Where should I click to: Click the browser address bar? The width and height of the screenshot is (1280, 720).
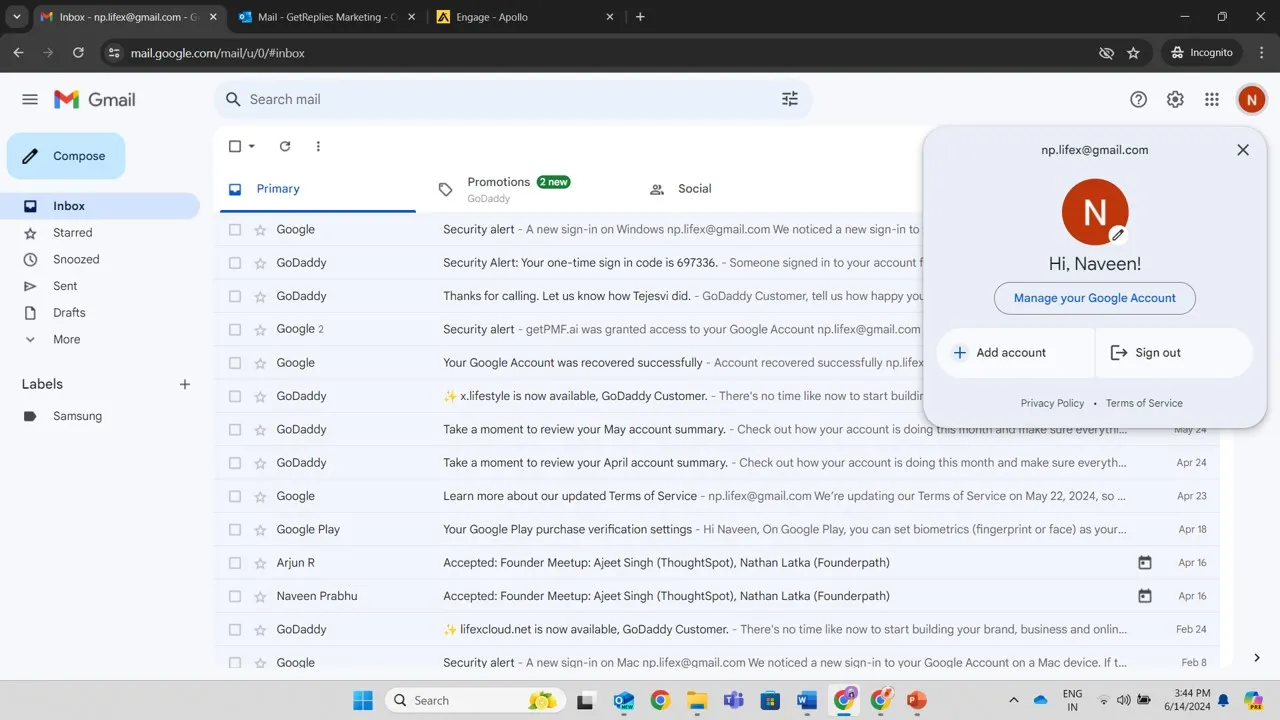600,53
